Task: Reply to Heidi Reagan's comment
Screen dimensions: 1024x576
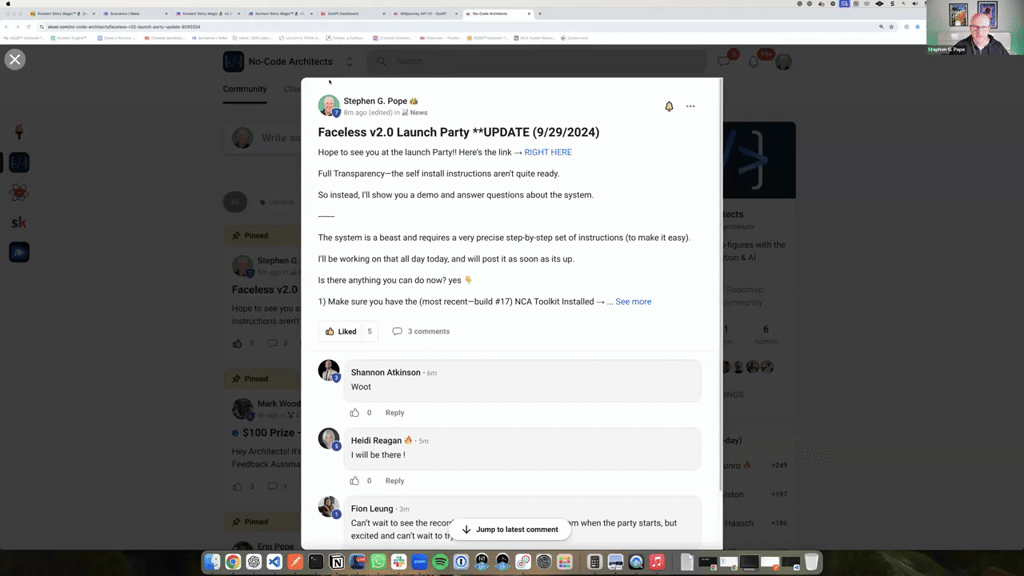Action: pos(394,481)
